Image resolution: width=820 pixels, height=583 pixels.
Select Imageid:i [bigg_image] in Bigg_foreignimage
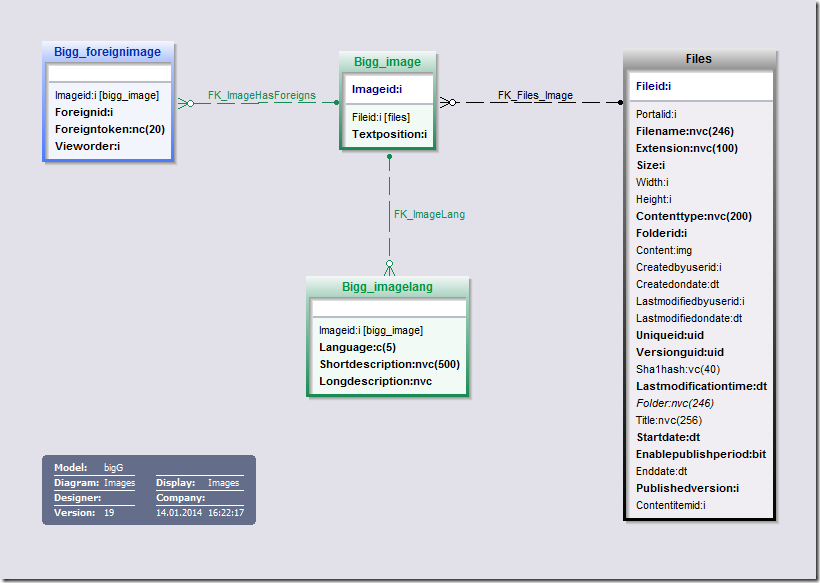click(x=107, y=95)
